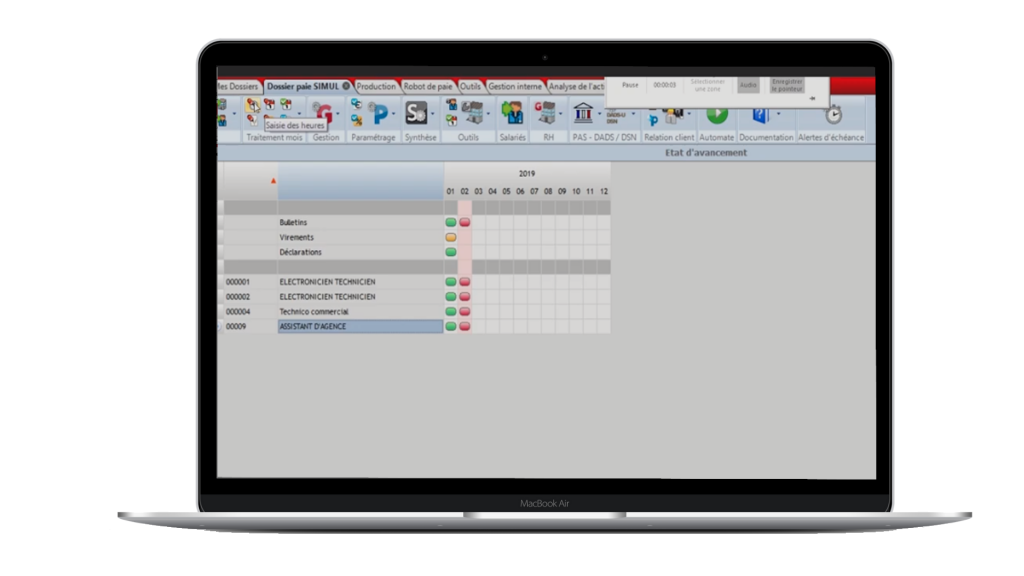Screen dimensions: 1024x576
Task: Select the Bulletins row label
Action: click(293, 223)
